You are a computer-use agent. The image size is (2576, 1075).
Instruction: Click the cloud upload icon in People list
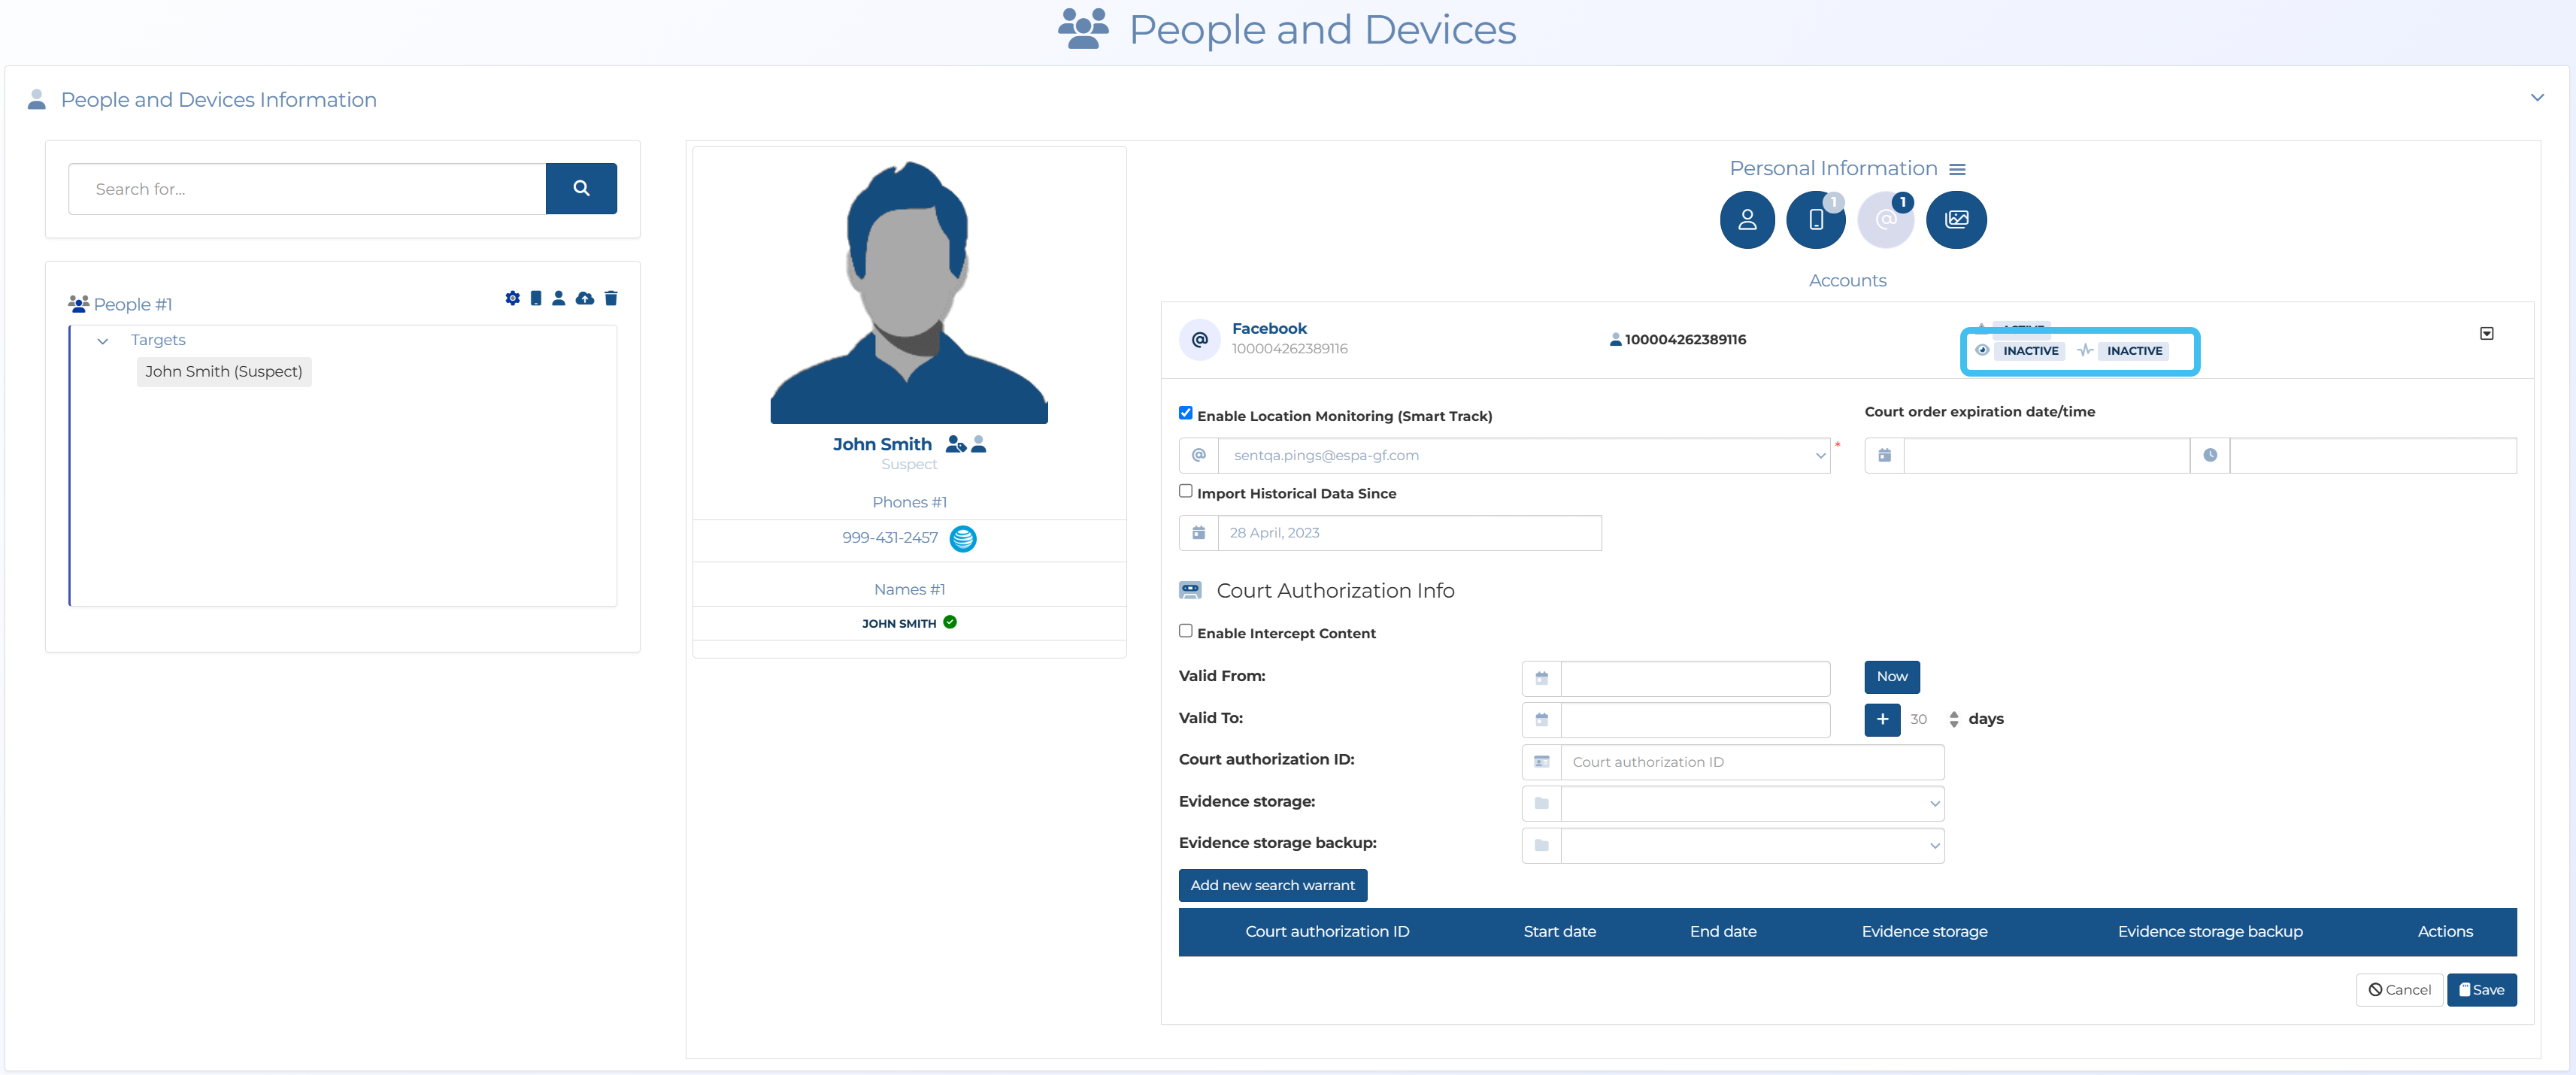click(x=585, y=298)
